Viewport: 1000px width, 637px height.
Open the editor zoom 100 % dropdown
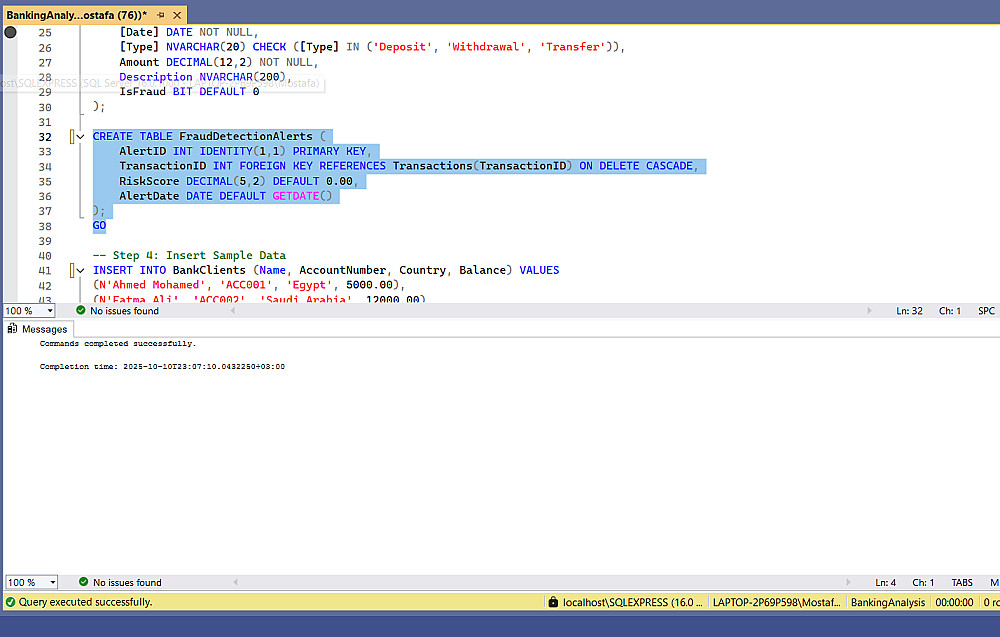(x=50, y=311)
